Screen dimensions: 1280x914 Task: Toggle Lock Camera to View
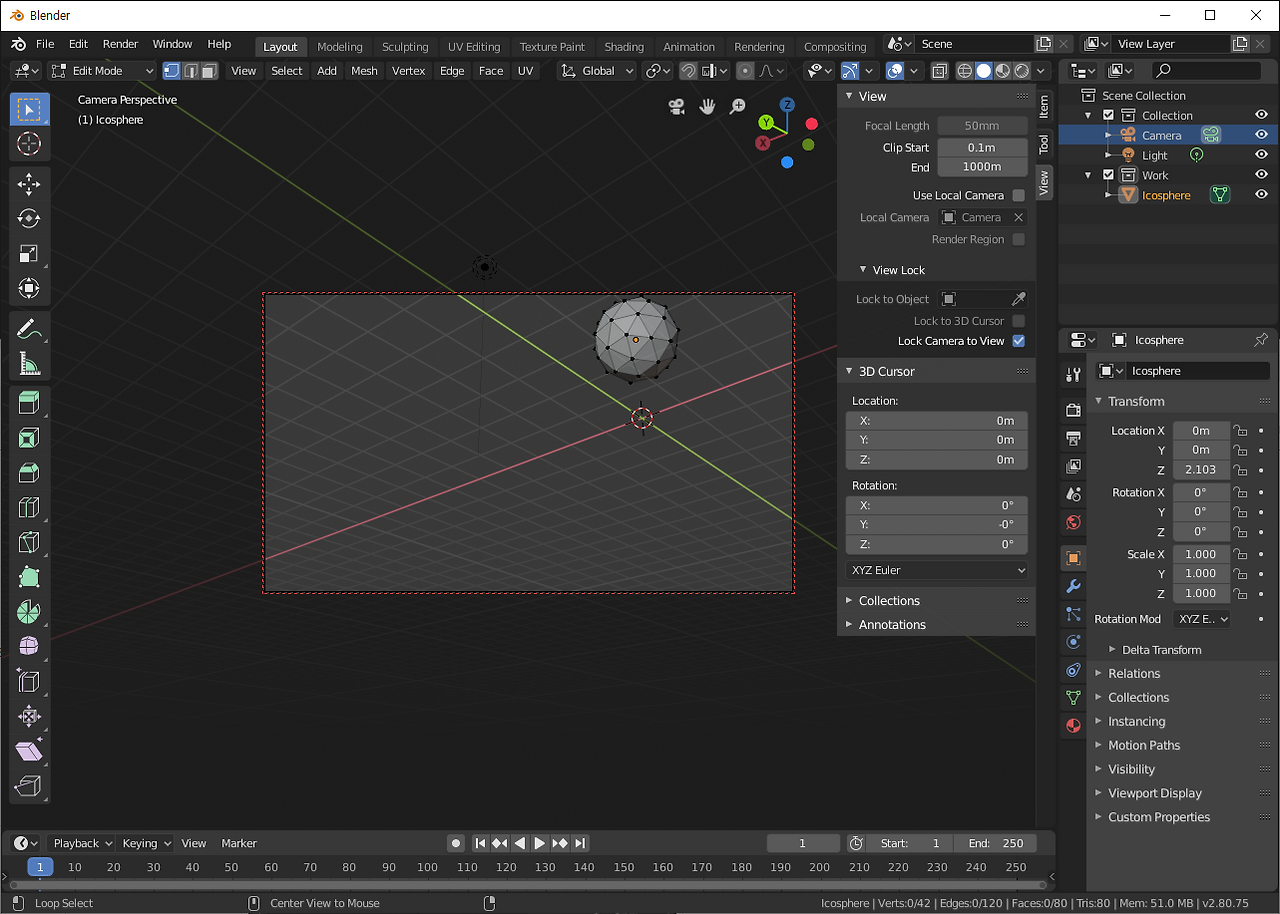pyautogui.click(x=1019, y=341)
